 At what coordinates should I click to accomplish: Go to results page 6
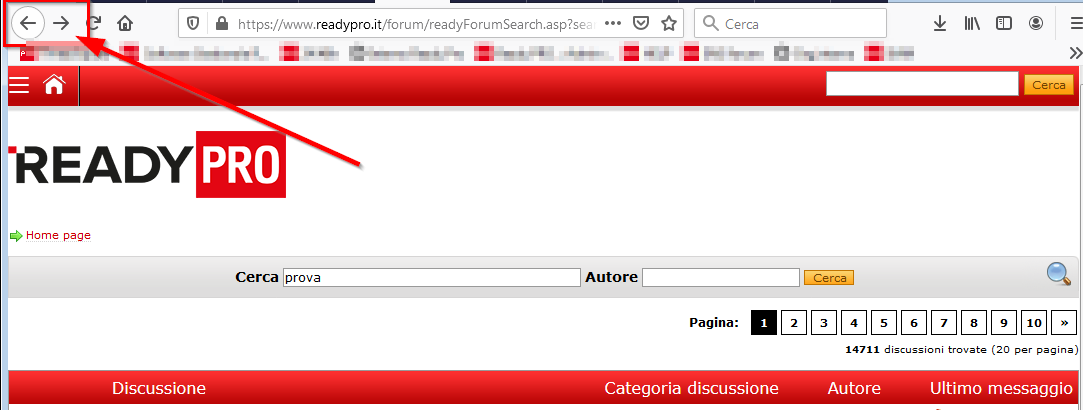[914, 322]
